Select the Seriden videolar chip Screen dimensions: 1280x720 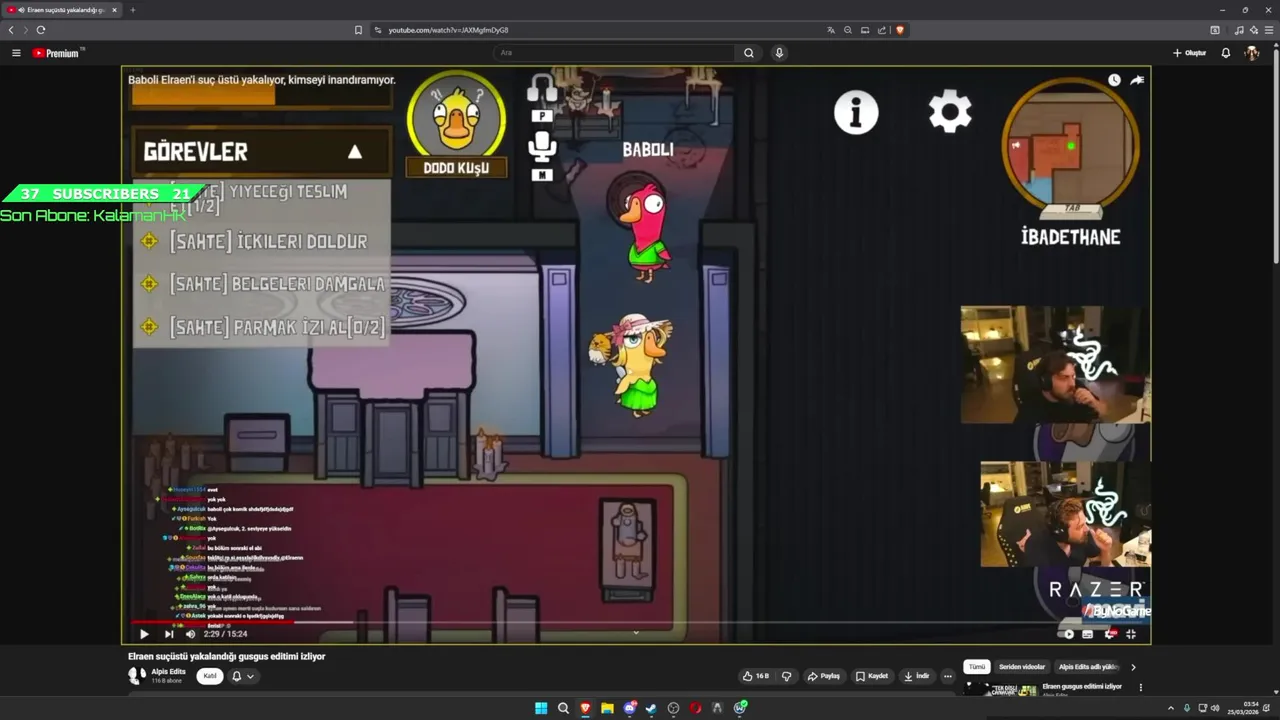(x=1022, y=667)
